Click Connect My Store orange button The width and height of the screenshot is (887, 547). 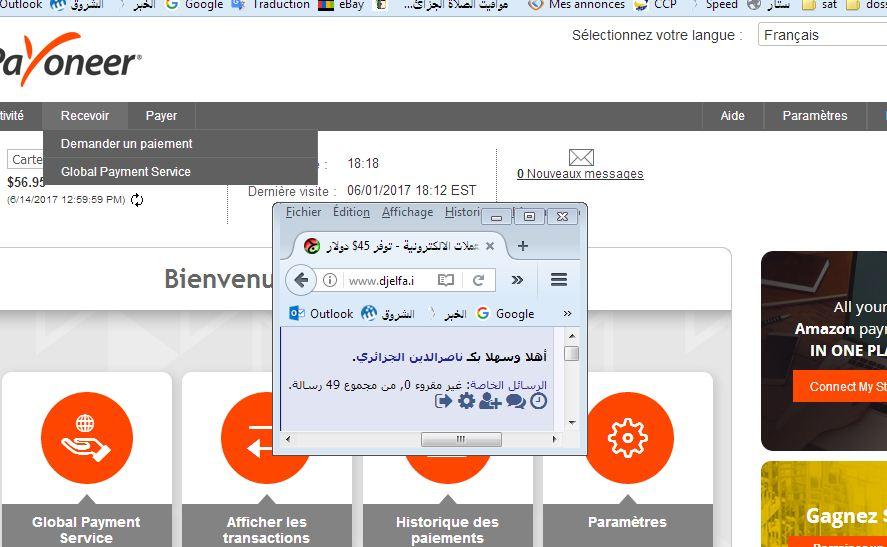[x=840, y=386]
